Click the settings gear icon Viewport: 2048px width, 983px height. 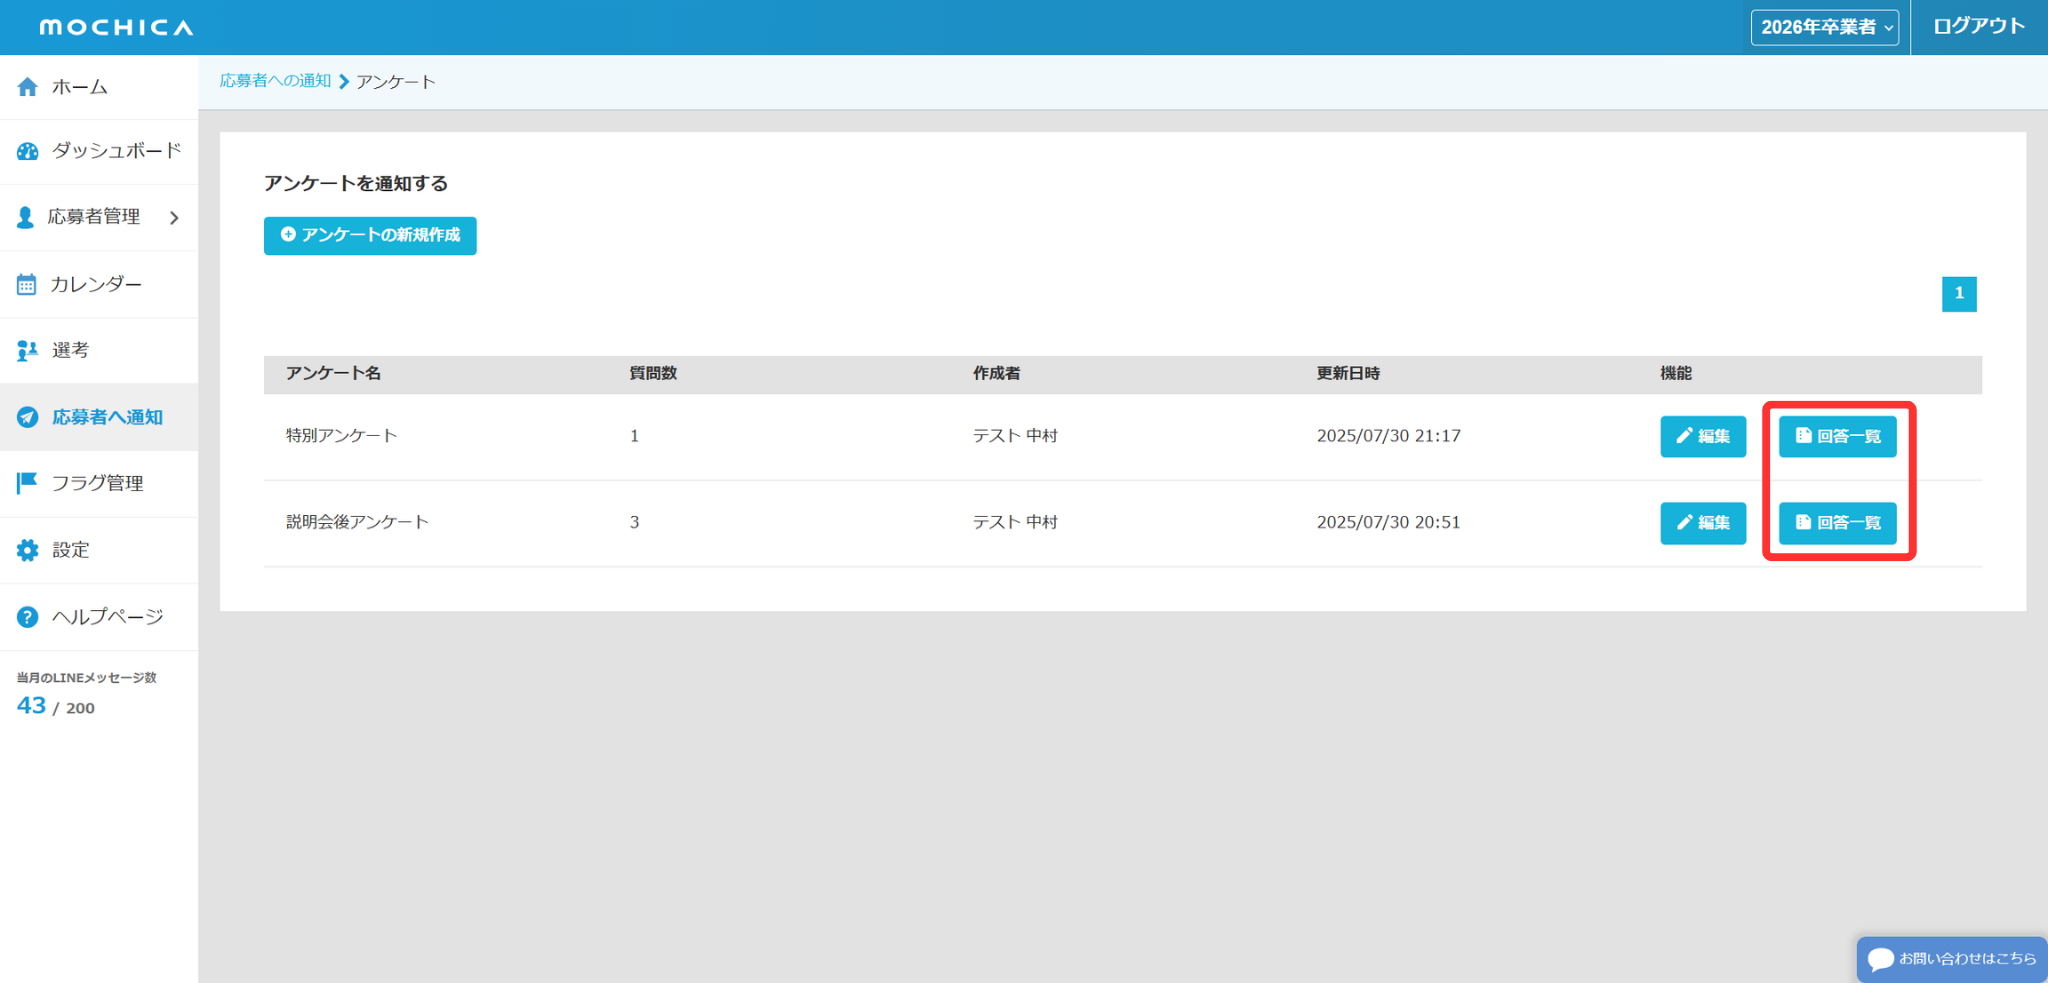(x=27, y=550)
